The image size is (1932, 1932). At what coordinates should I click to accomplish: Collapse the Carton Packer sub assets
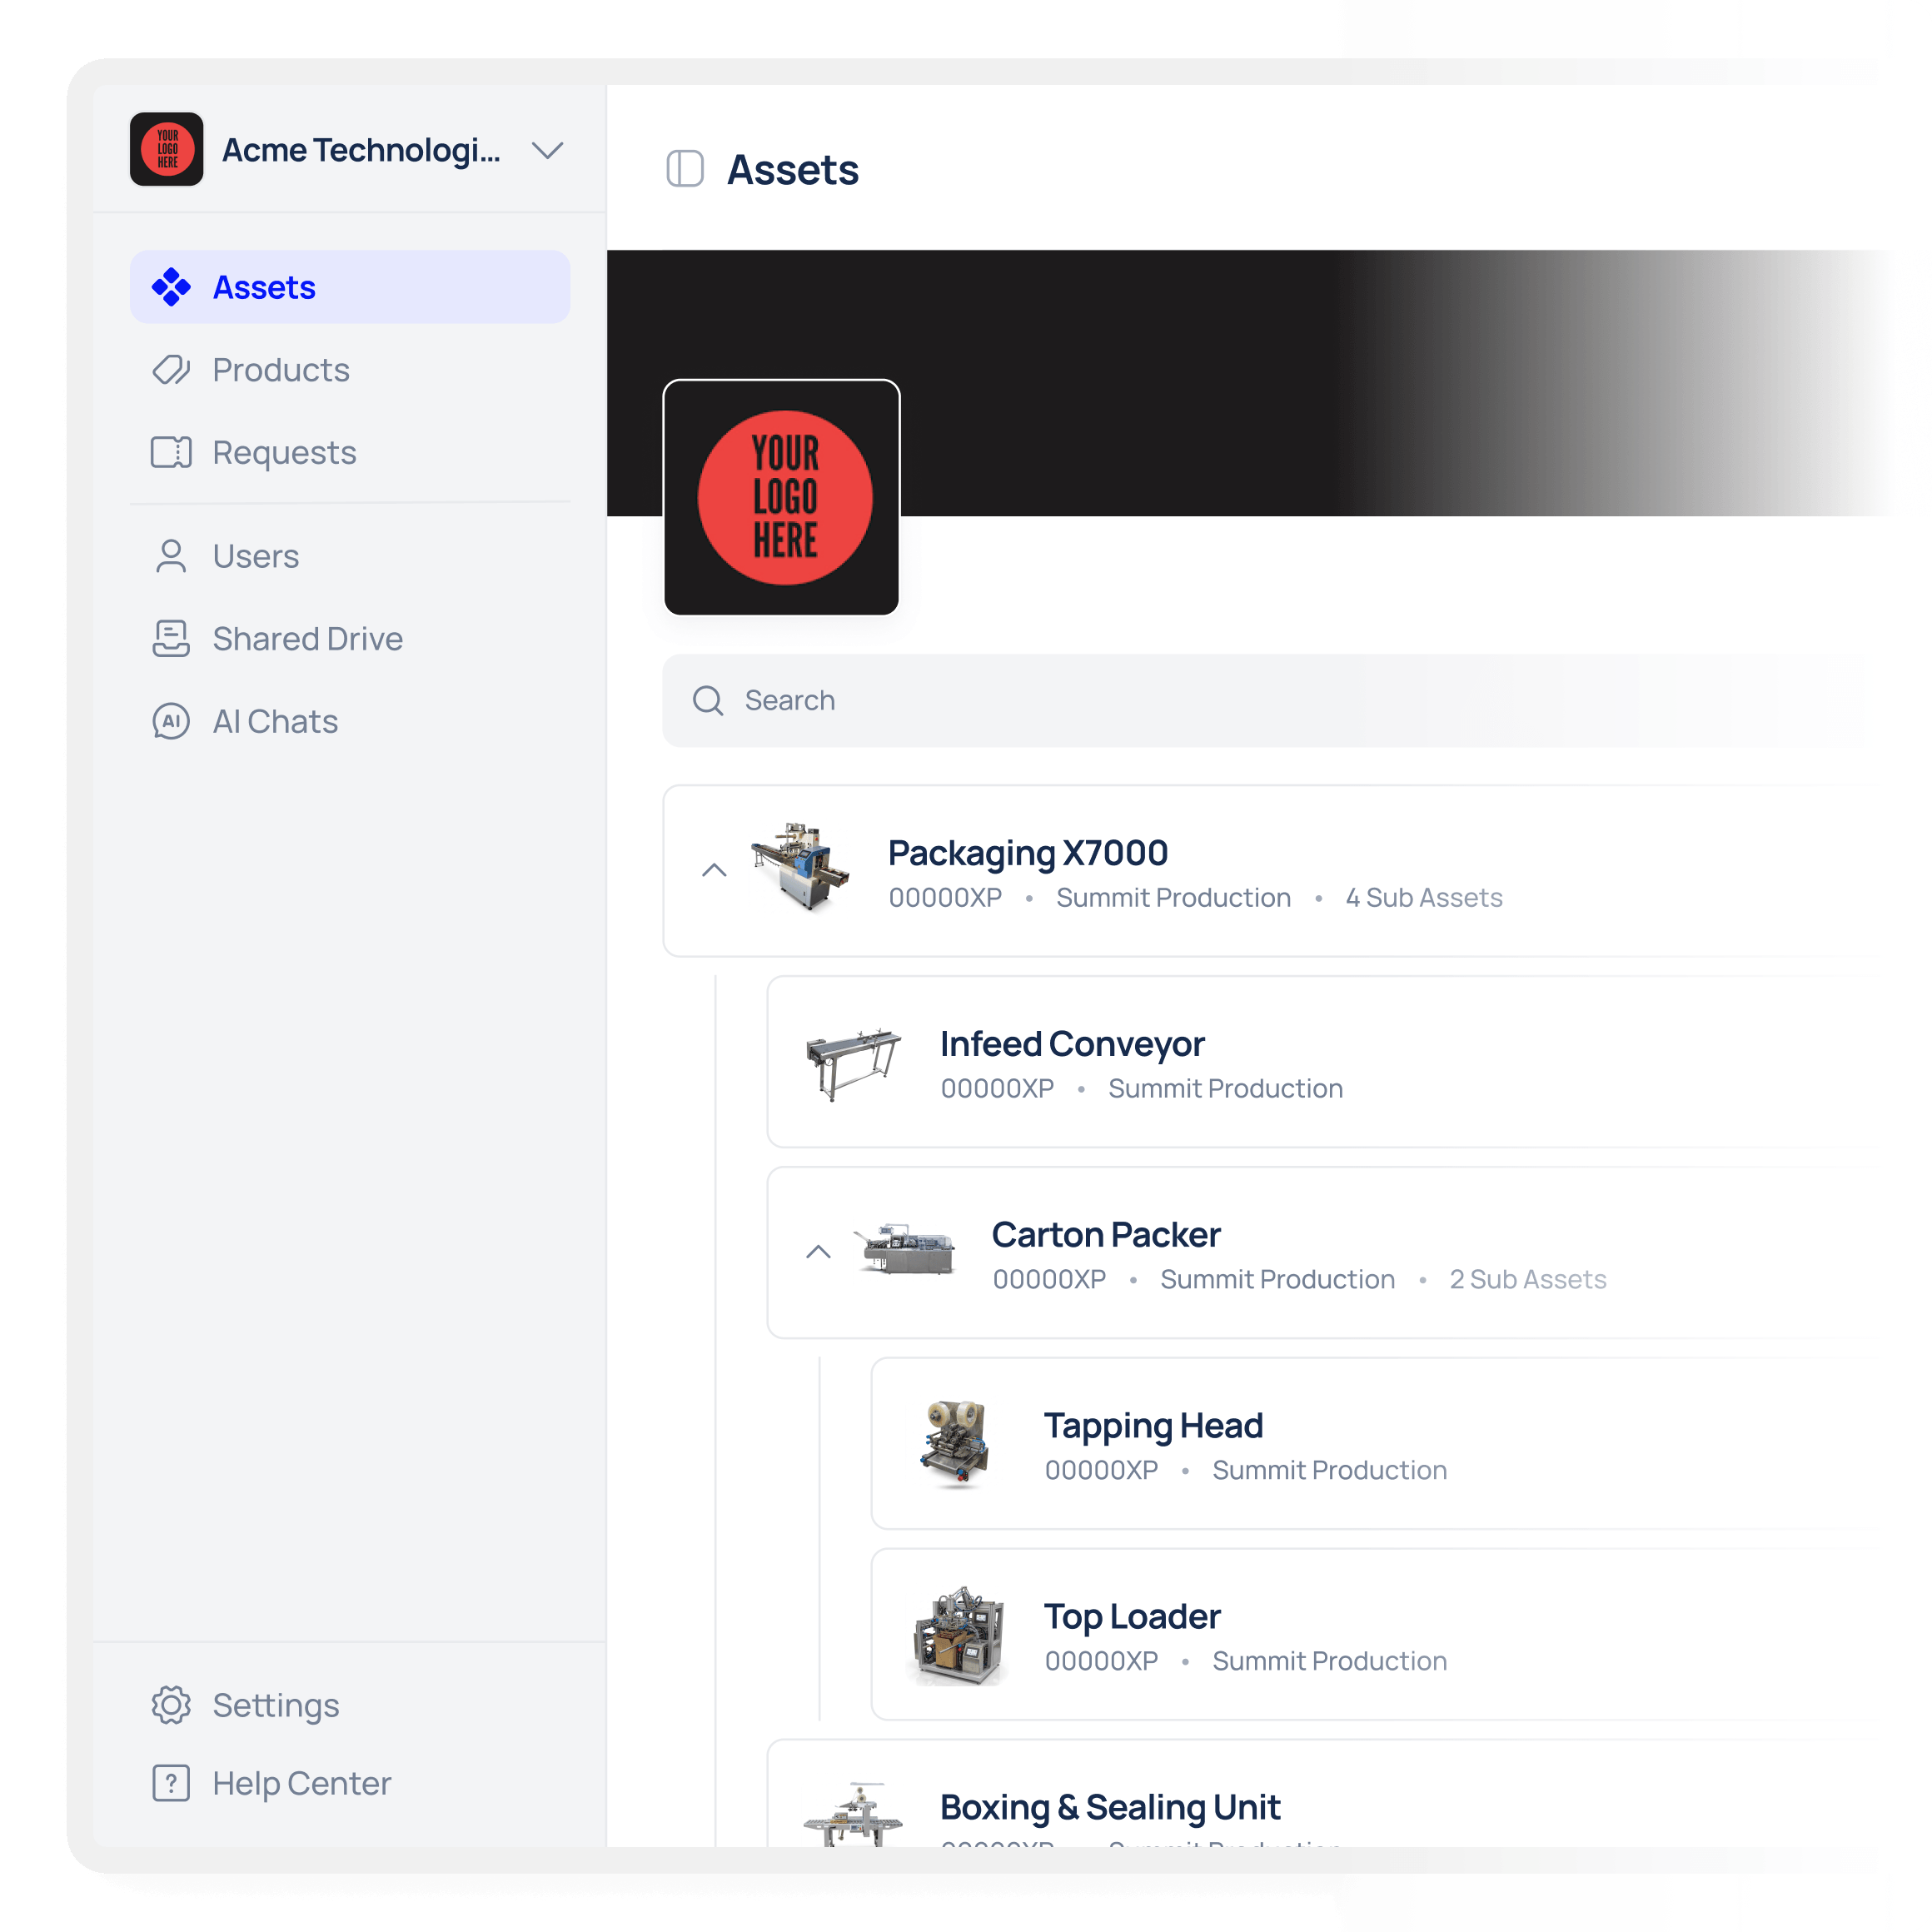pyautogui.click(x=818, y=1252)
